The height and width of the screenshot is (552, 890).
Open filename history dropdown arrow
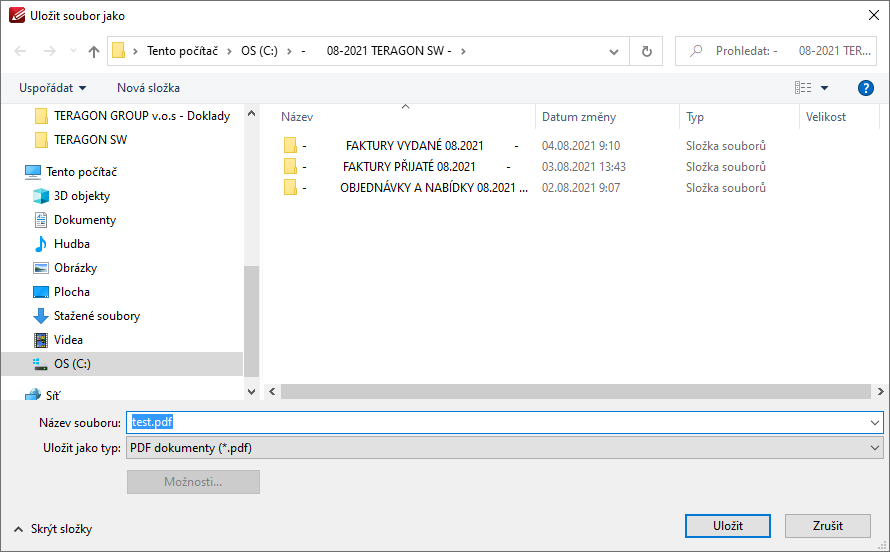(874, 423)
